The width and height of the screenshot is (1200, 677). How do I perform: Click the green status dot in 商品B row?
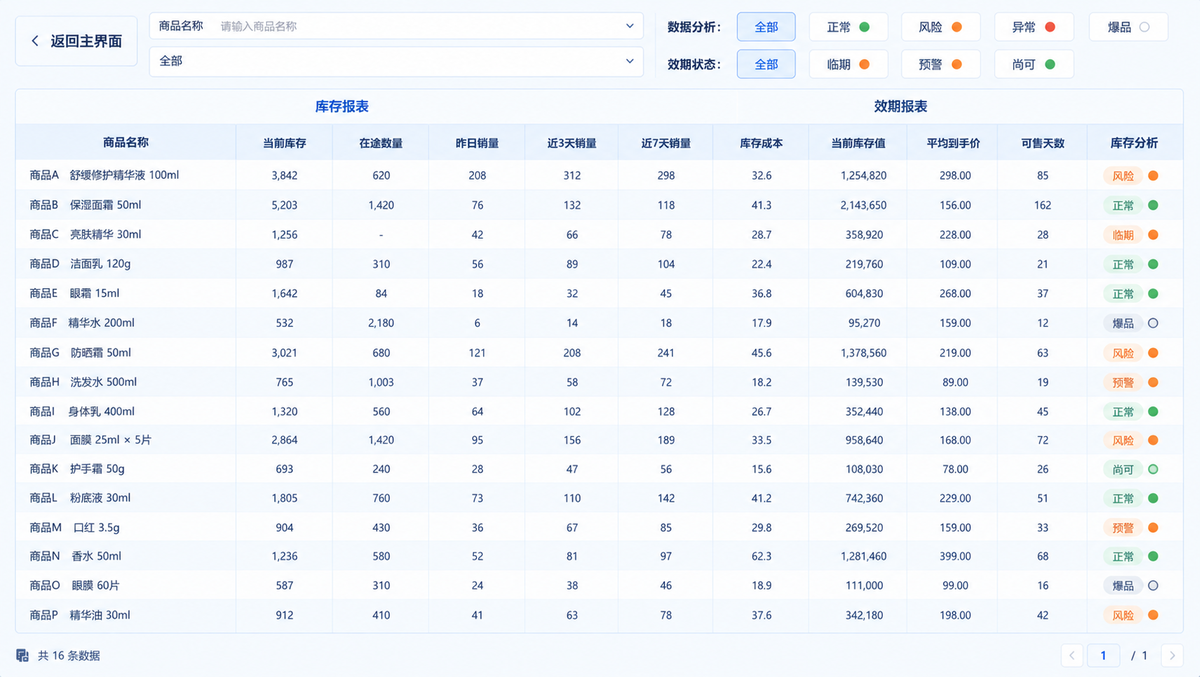tap(1153, 206)
